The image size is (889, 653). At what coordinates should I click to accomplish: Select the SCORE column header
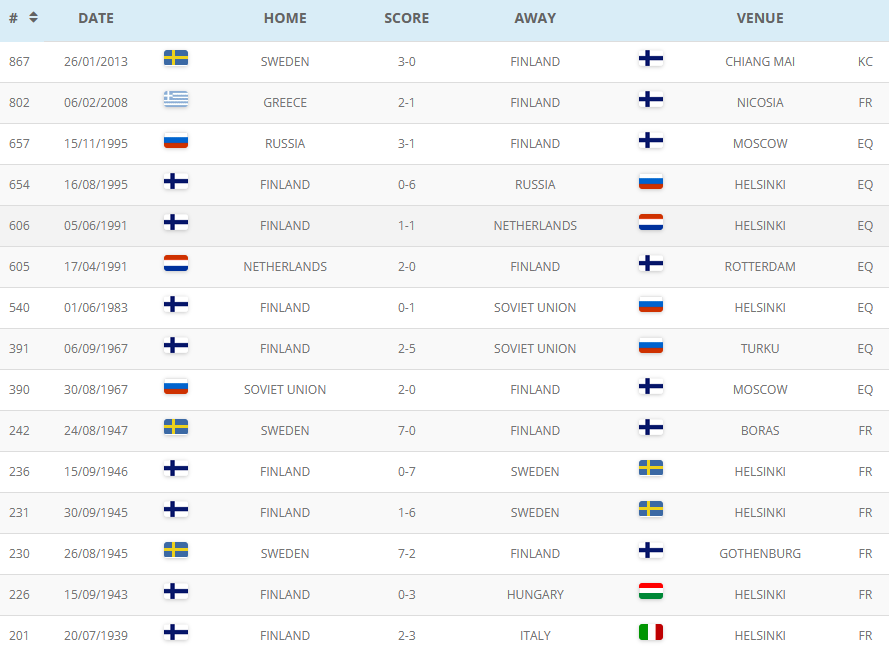click(407, 18)
